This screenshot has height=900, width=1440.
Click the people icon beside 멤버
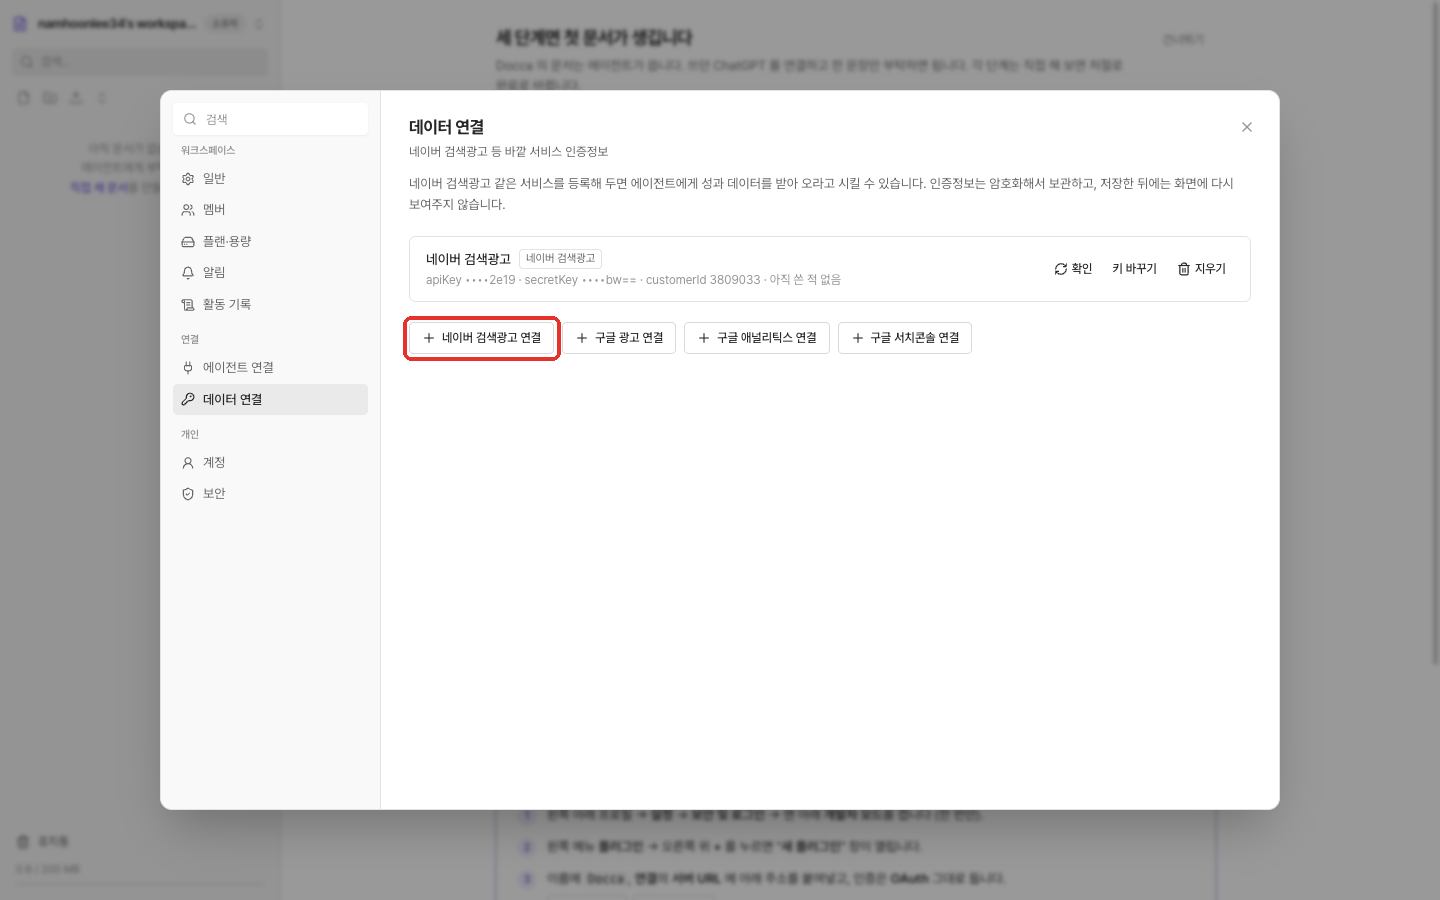188,210
